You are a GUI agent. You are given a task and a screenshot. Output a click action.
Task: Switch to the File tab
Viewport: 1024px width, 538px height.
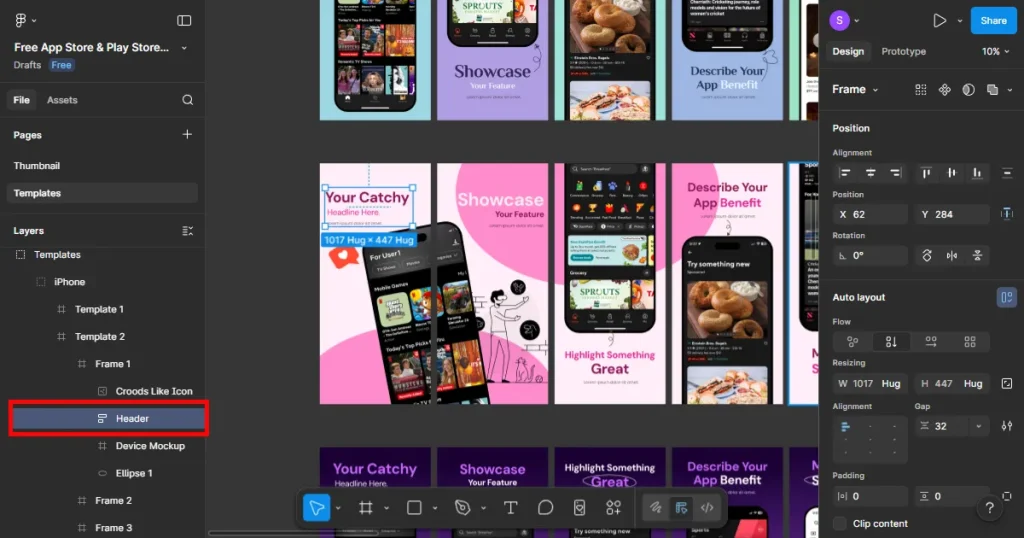pos(22,100)
